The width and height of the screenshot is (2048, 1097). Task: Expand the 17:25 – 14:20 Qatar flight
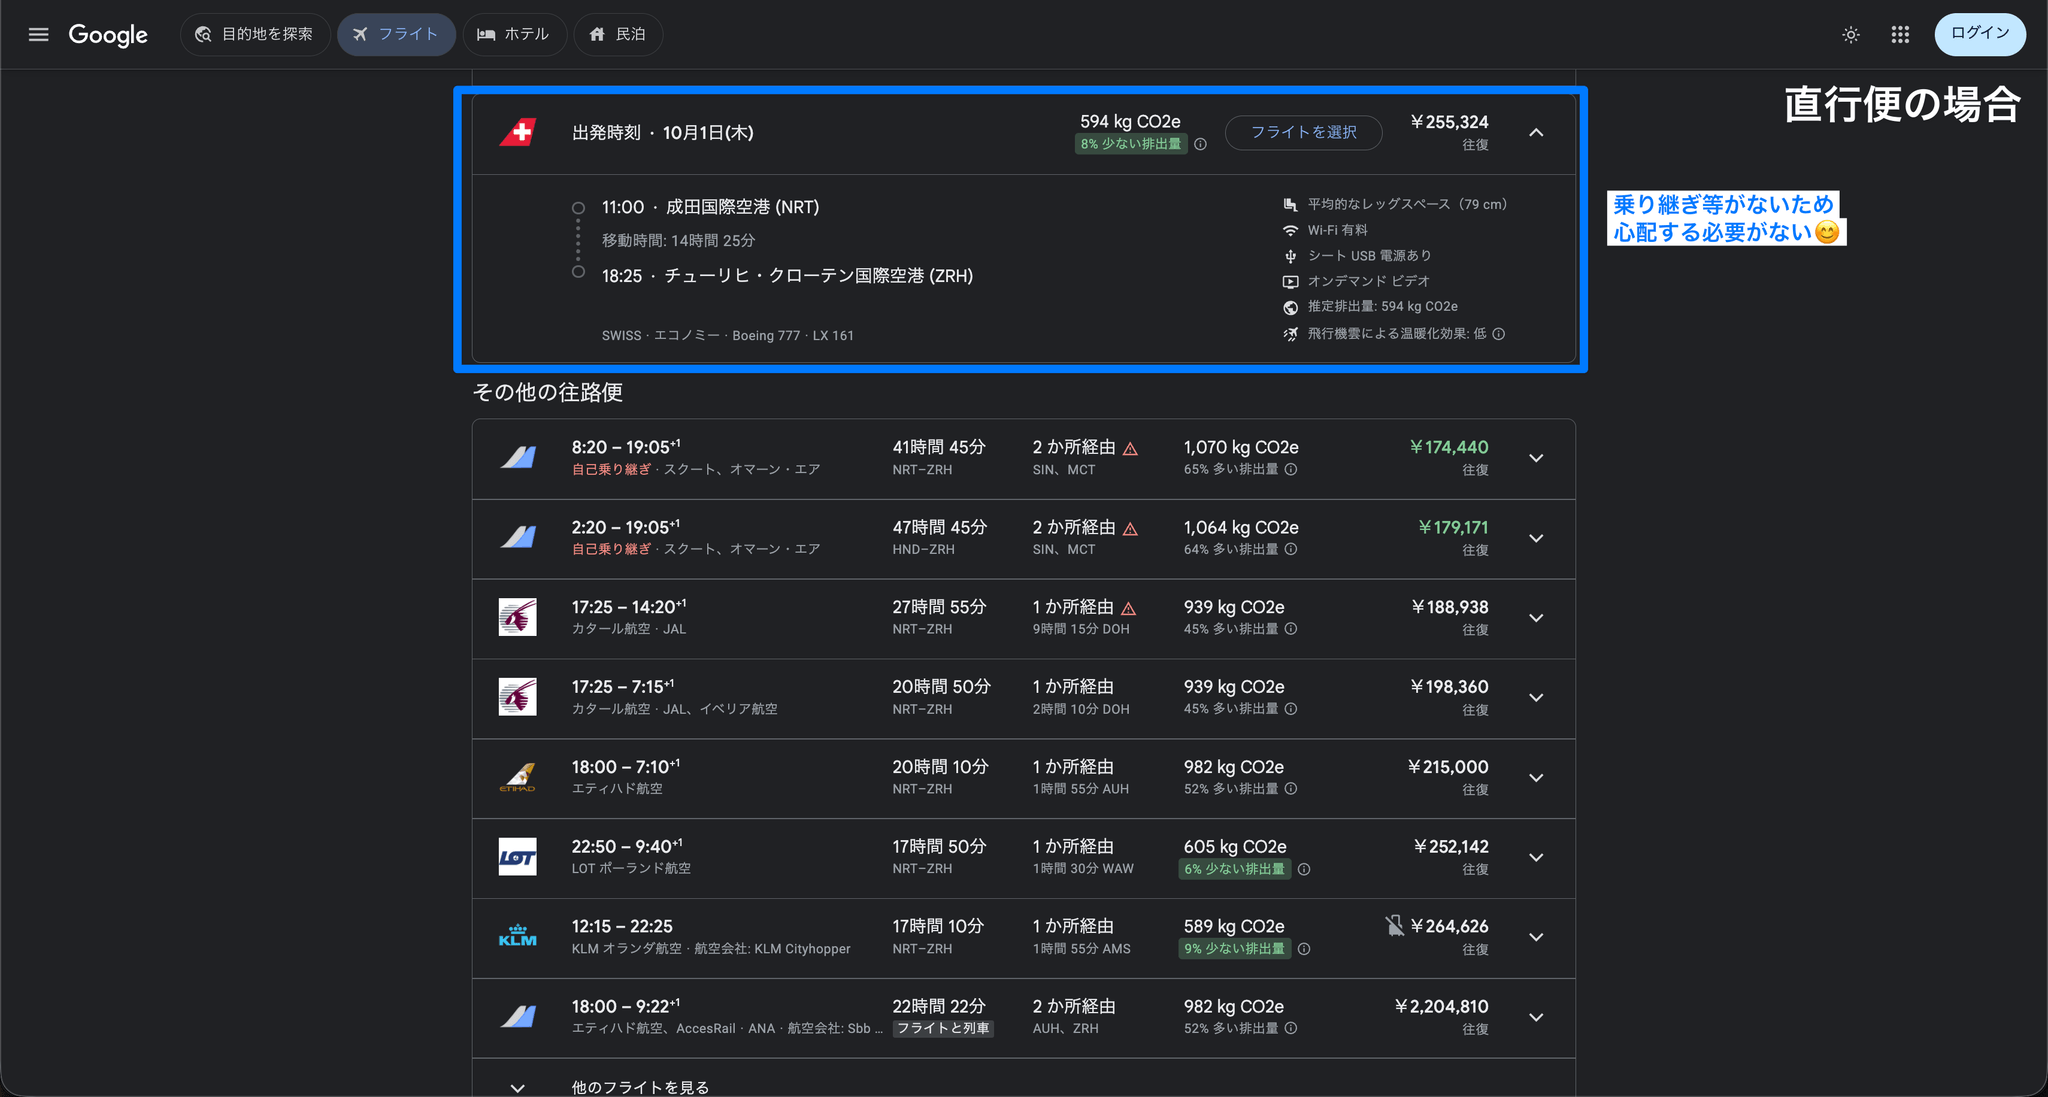1536,618
